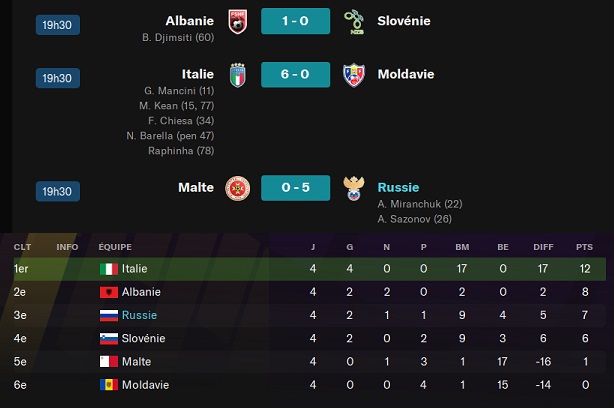Click the Albania team crest icon

tap(237, 21)
